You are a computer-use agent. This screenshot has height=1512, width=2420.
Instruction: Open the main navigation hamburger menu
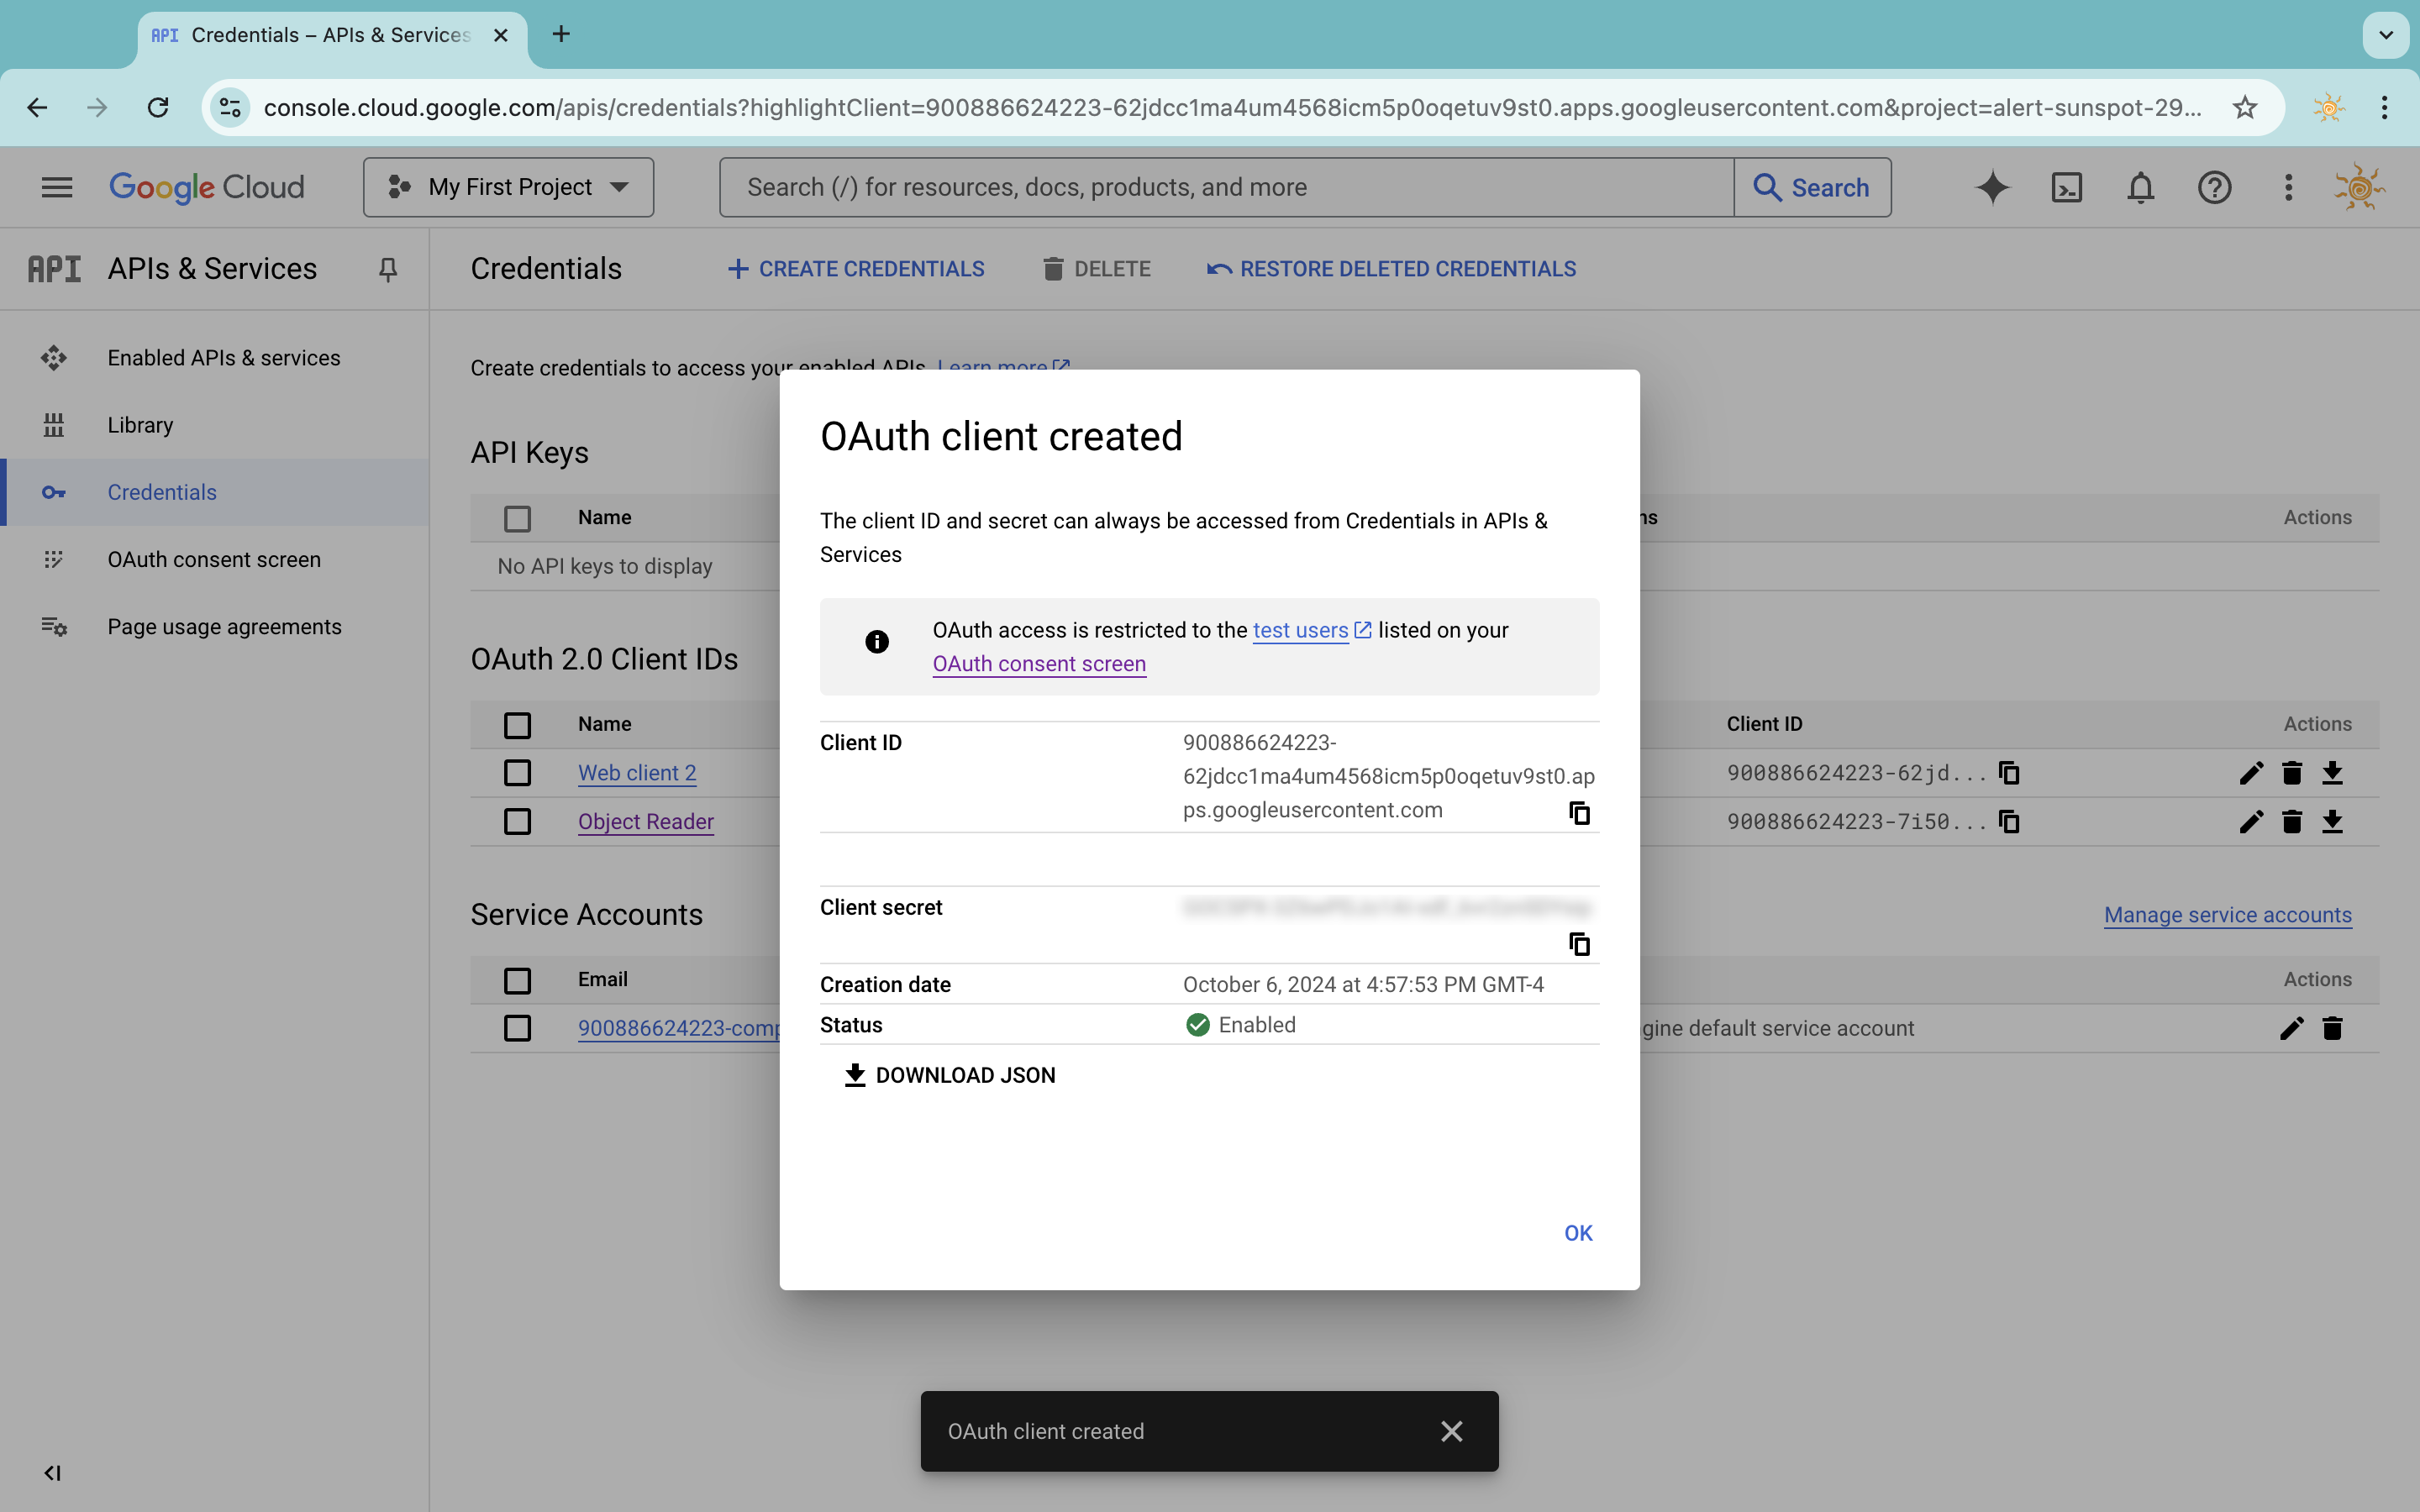point(57,187)
